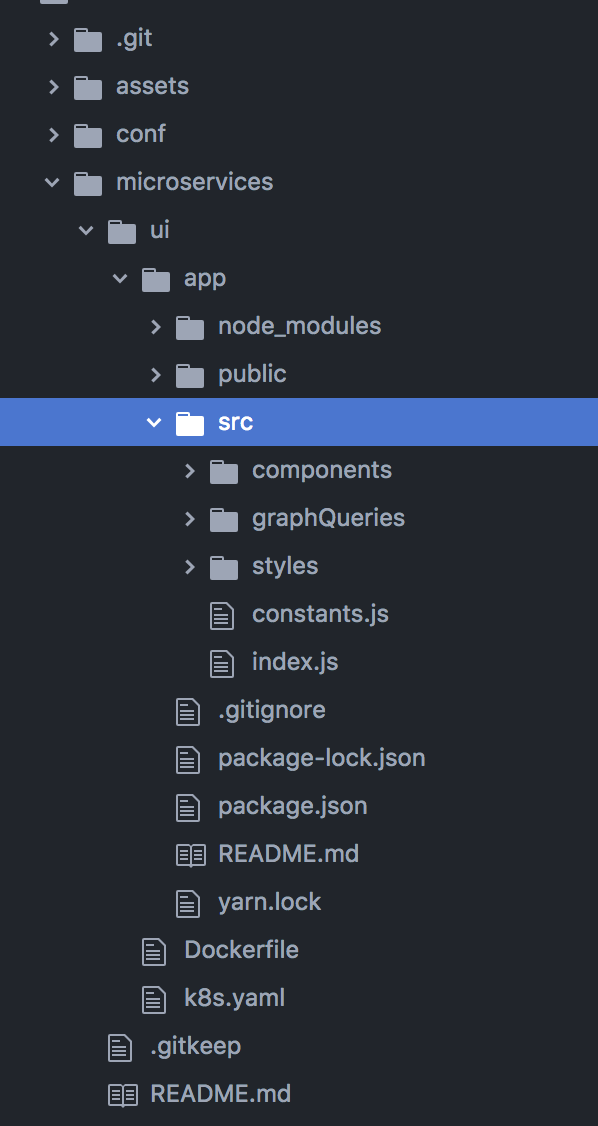The image size is (598, 1126).
Task: Expand the components folder
Action: tap(189, 470)
